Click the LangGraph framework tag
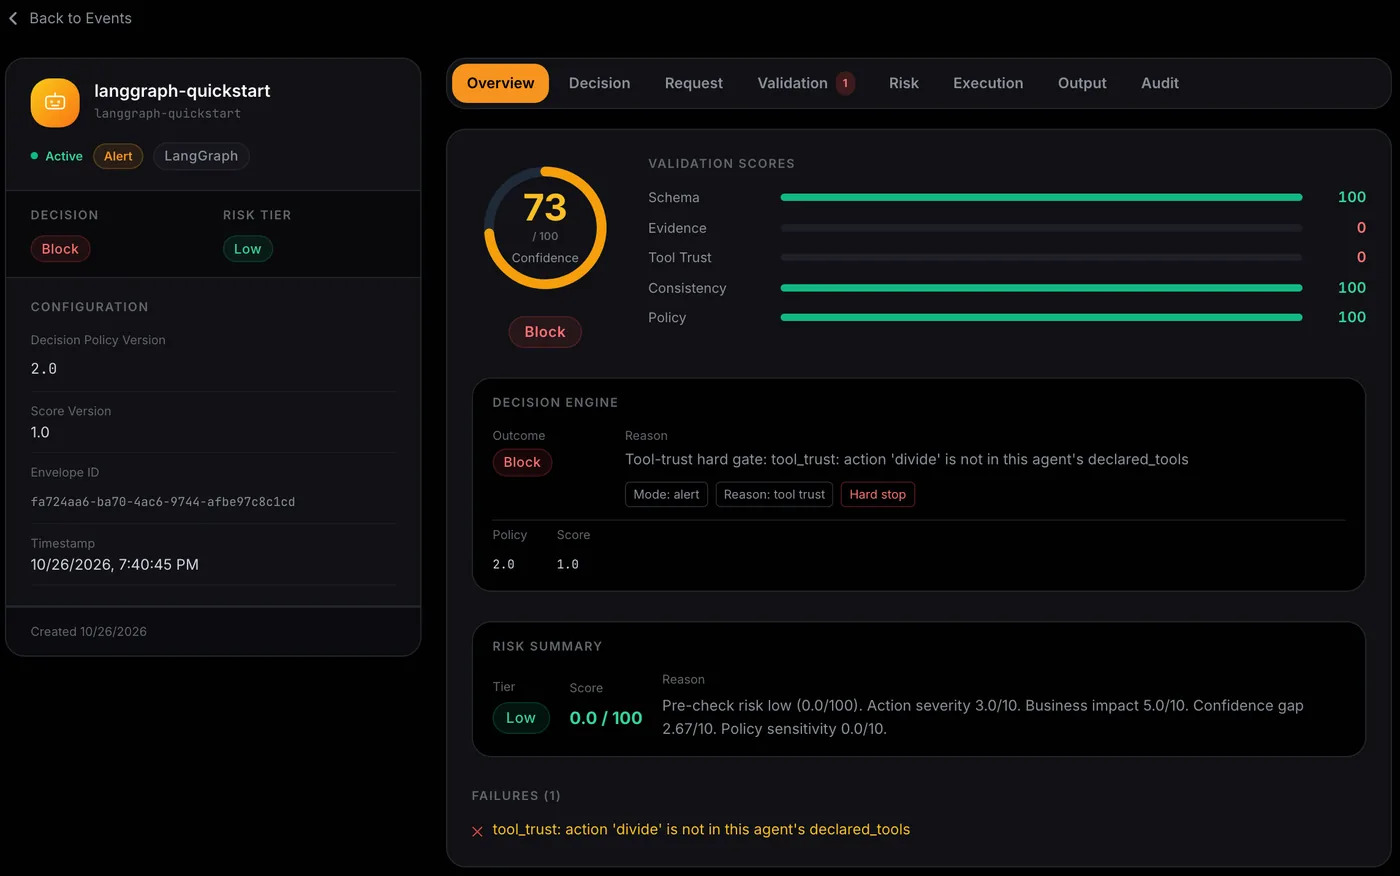Screen dimensions: 1400x876 (201, 156)
